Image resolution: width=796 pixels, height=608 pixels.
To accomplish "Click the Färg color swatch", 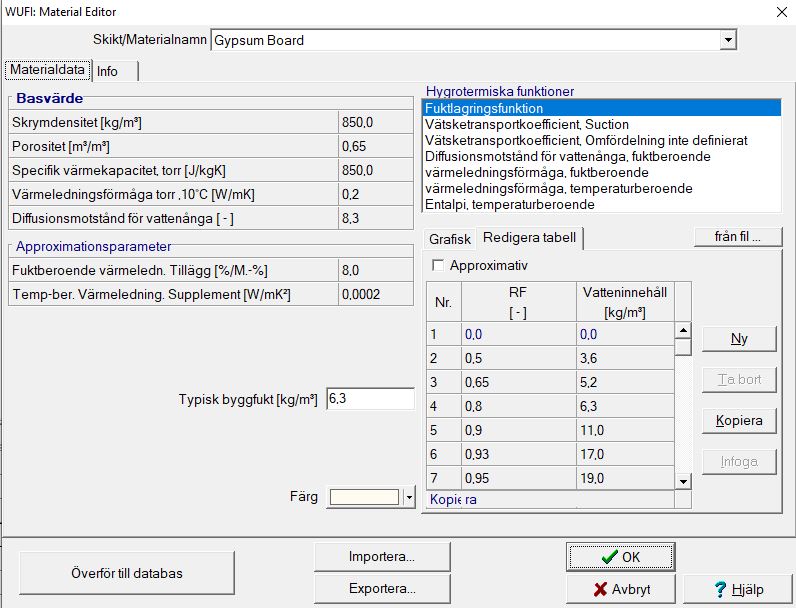I will 364,497.
